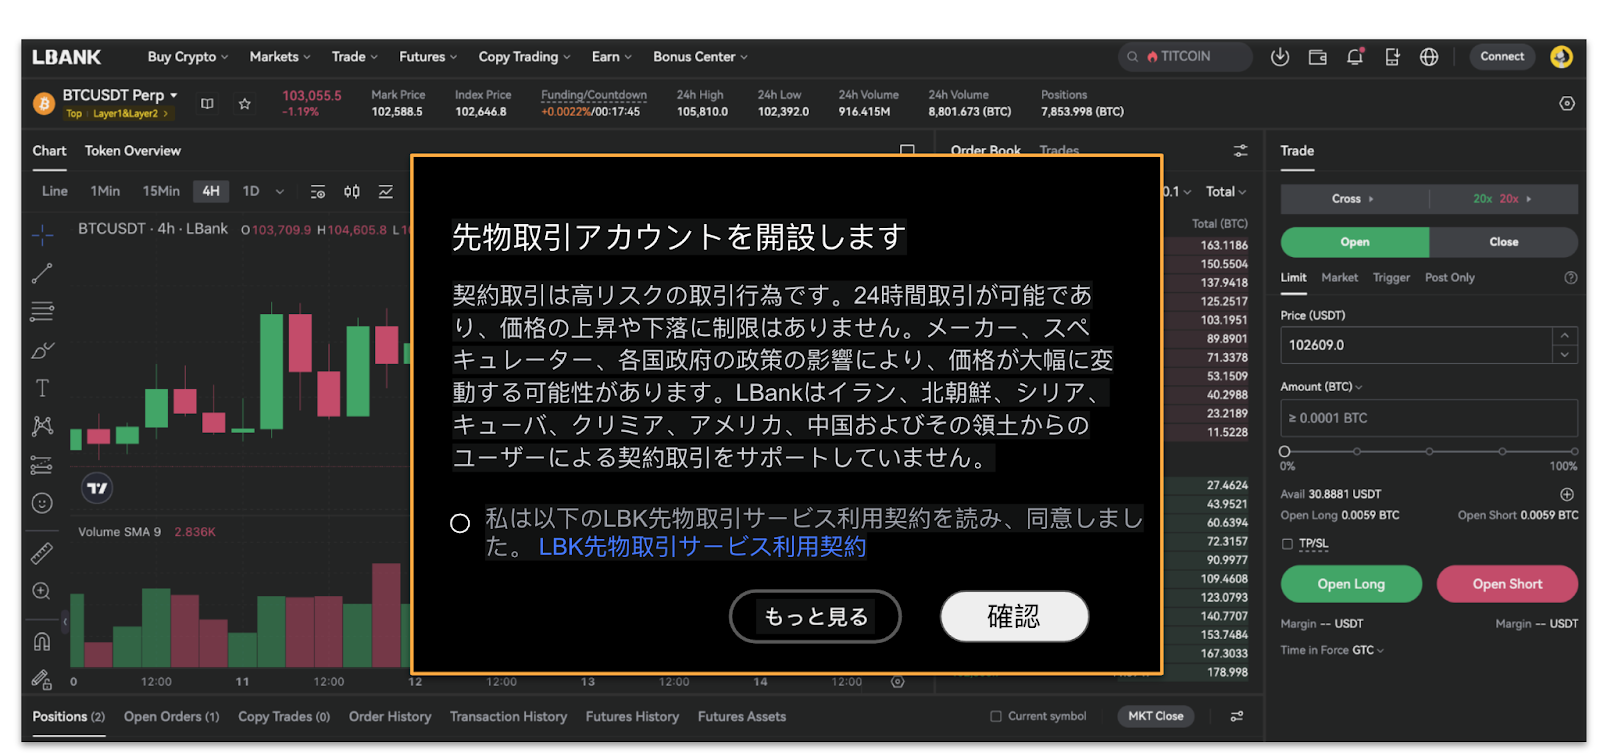Select the Market order tab

pyautogui.click(x=1339, y=278)
